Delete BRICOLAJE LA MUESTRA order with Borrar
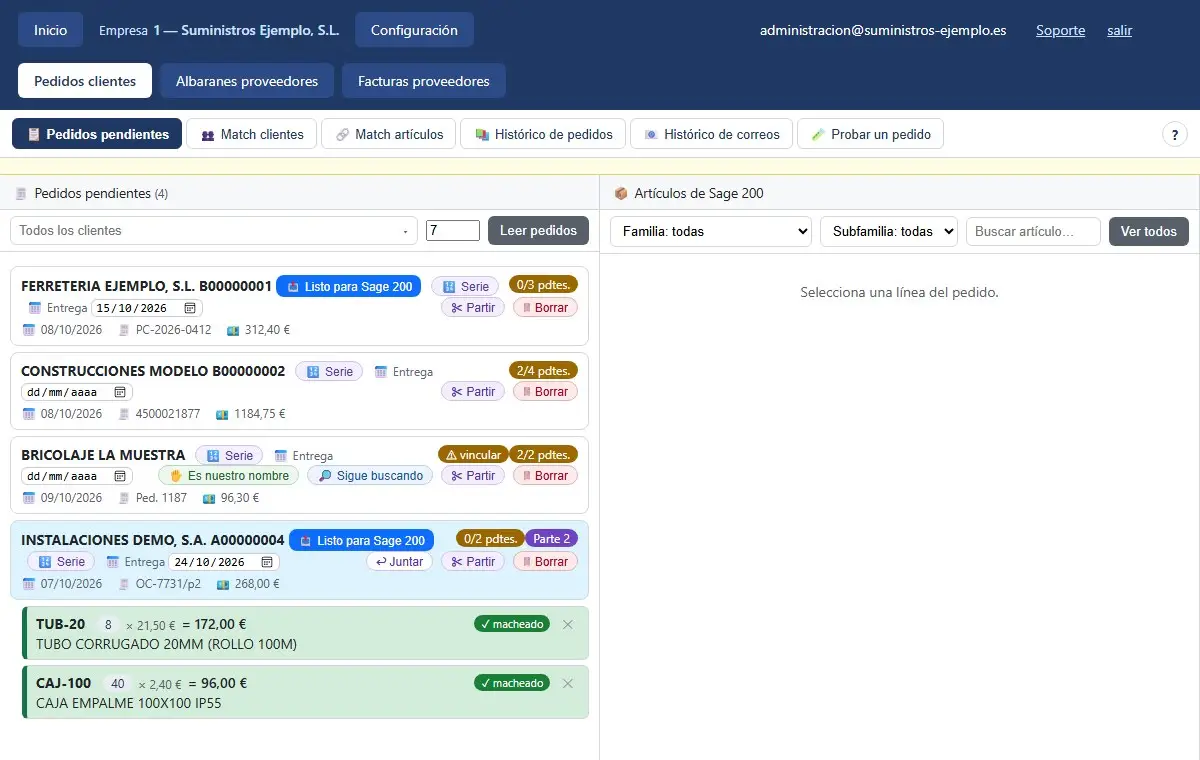 tap(545, 476)
